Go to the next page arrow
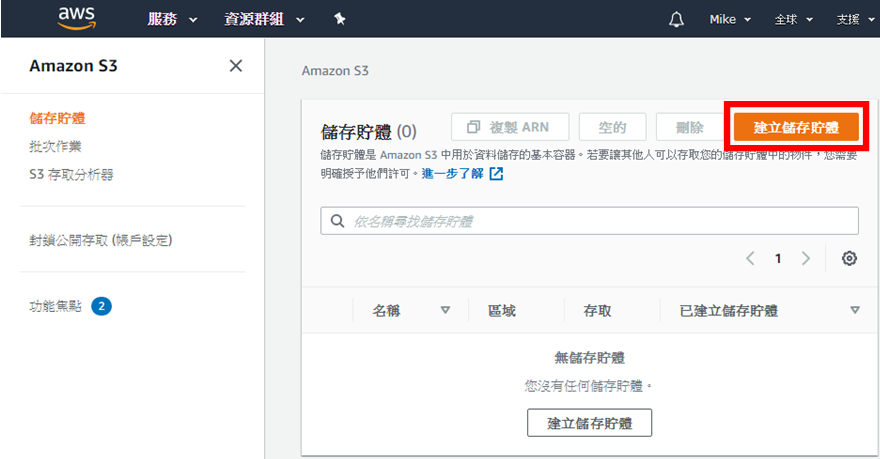Viewport: 880px width, 459px height. [806, 258]
